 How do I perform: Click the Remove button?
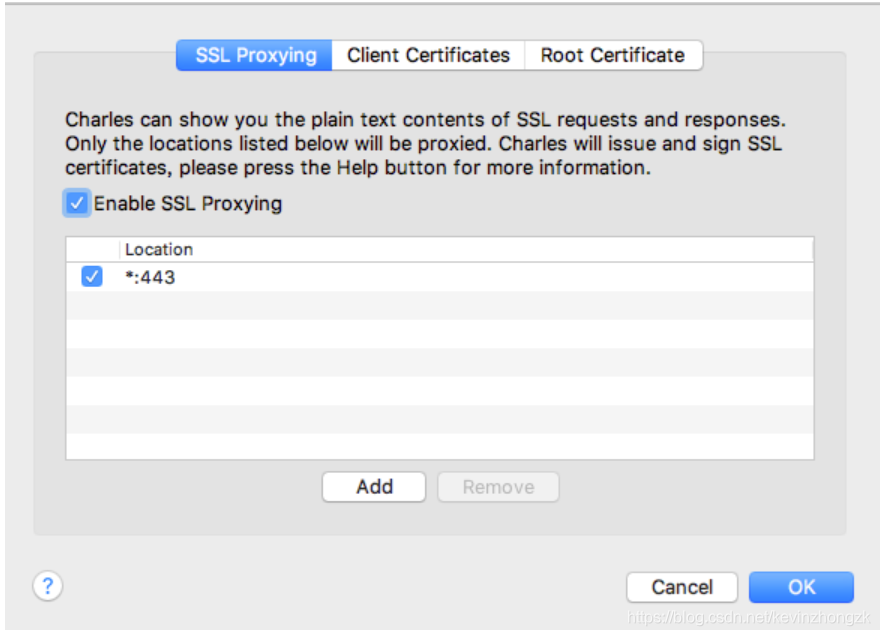(x=498, y=487)
